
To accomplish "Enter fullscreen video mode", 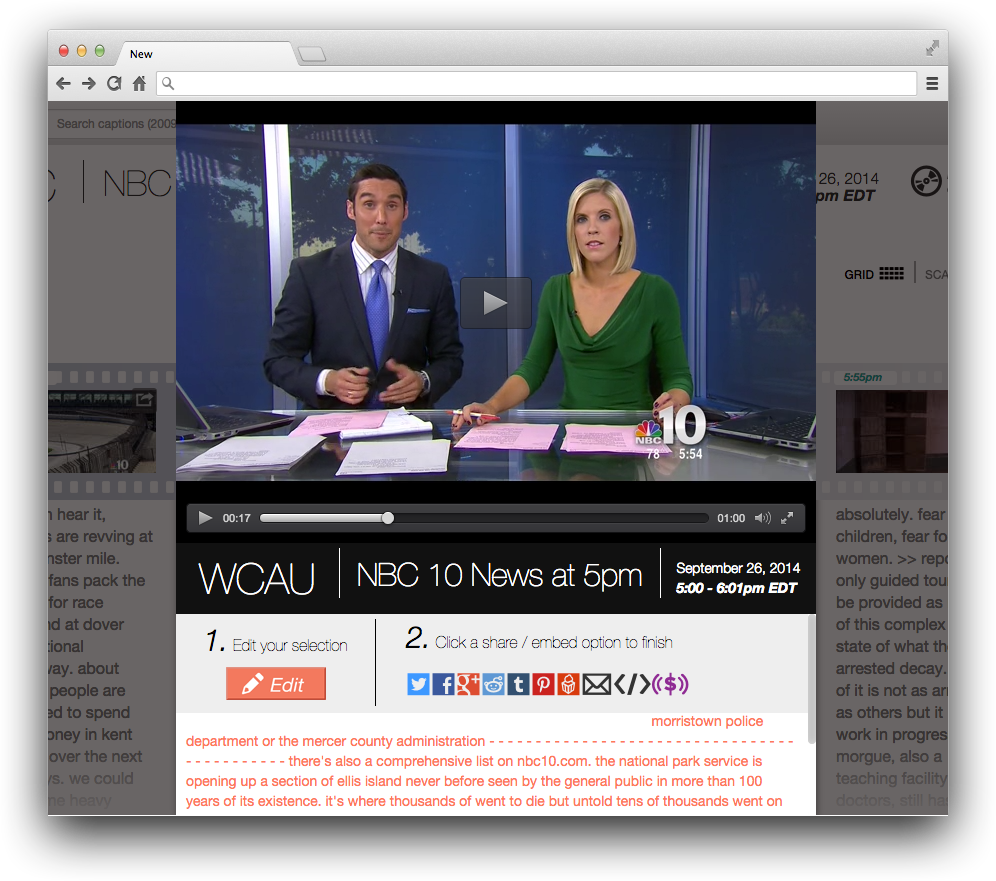I will (787, 518).
